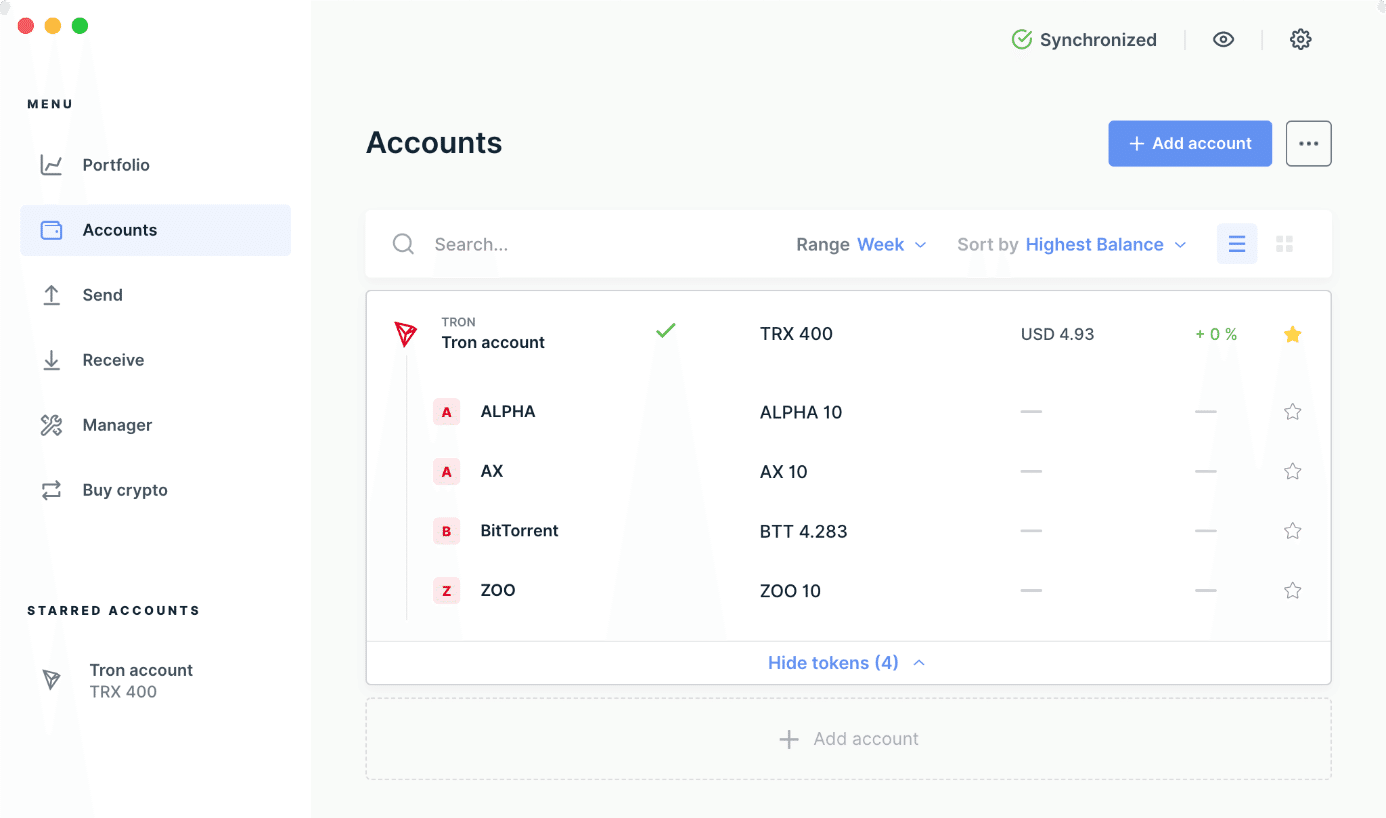Click the Tron logo icon in account row
This screenshot has width=1386, height=818.
(405, 334)
